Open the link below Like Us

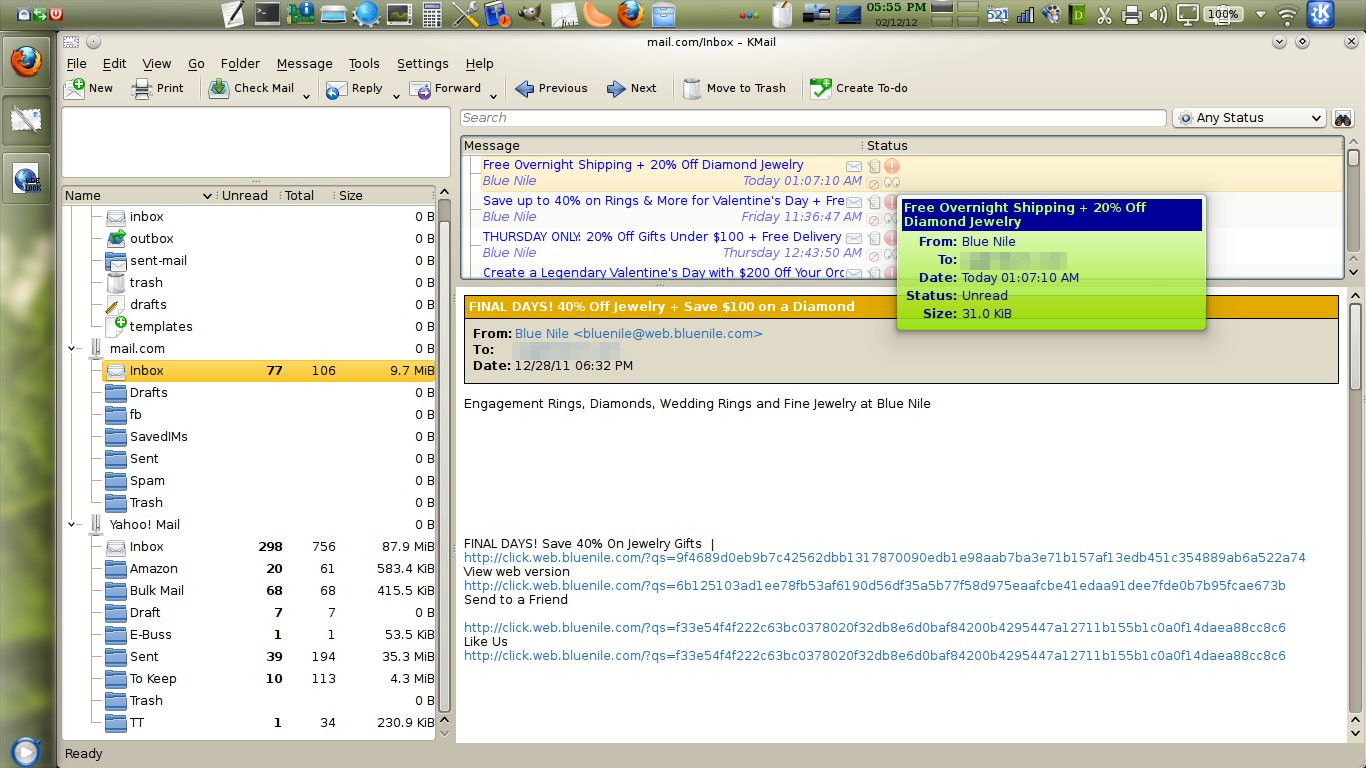[x=874, y=656]
